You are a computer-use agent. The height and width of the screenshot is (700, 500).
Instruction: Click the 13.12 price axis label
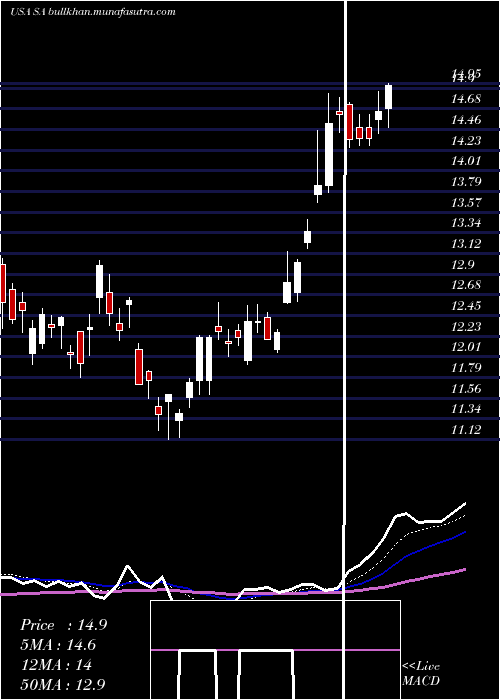click(x=466, y=244)
